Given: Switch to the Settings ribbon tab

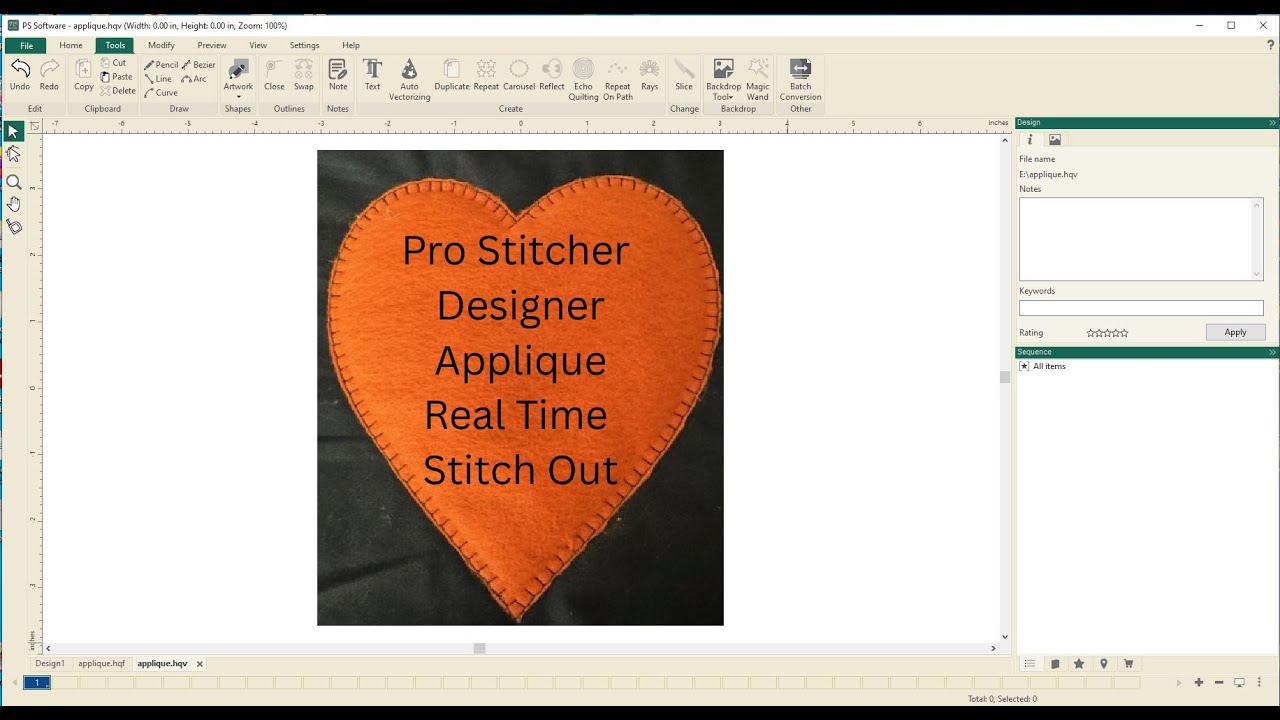Looking at the screenshot, I should click(305, 45).
